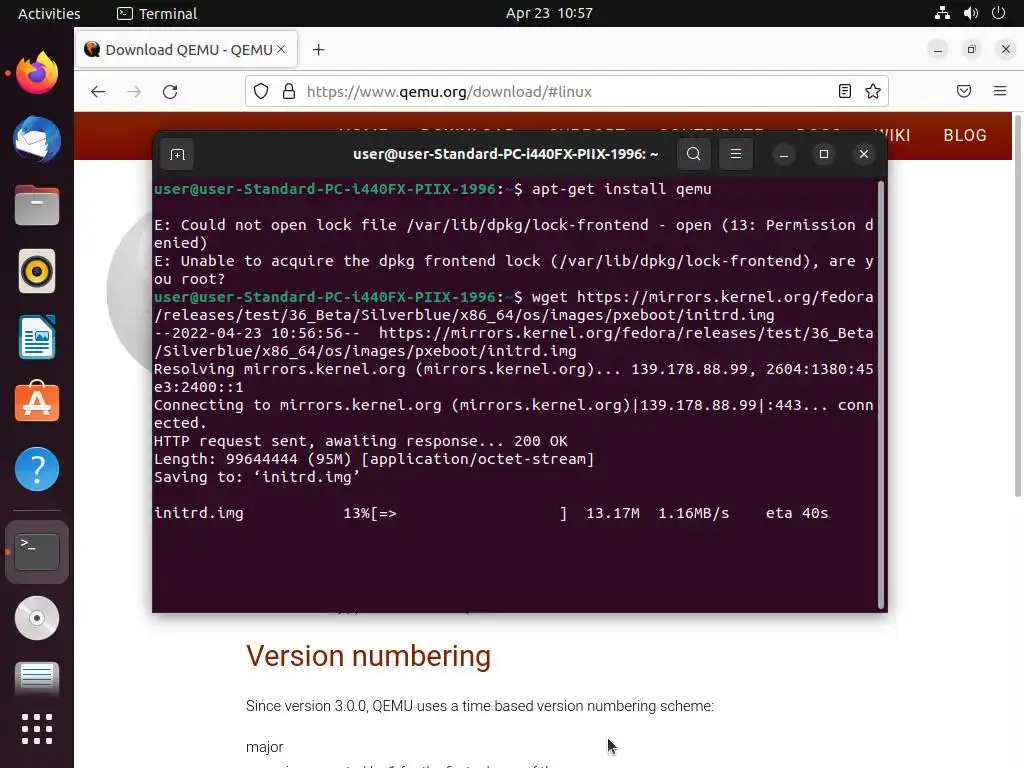Open the power system menu
This screenshot has height=768, width=1024.
tap(999, 13)
